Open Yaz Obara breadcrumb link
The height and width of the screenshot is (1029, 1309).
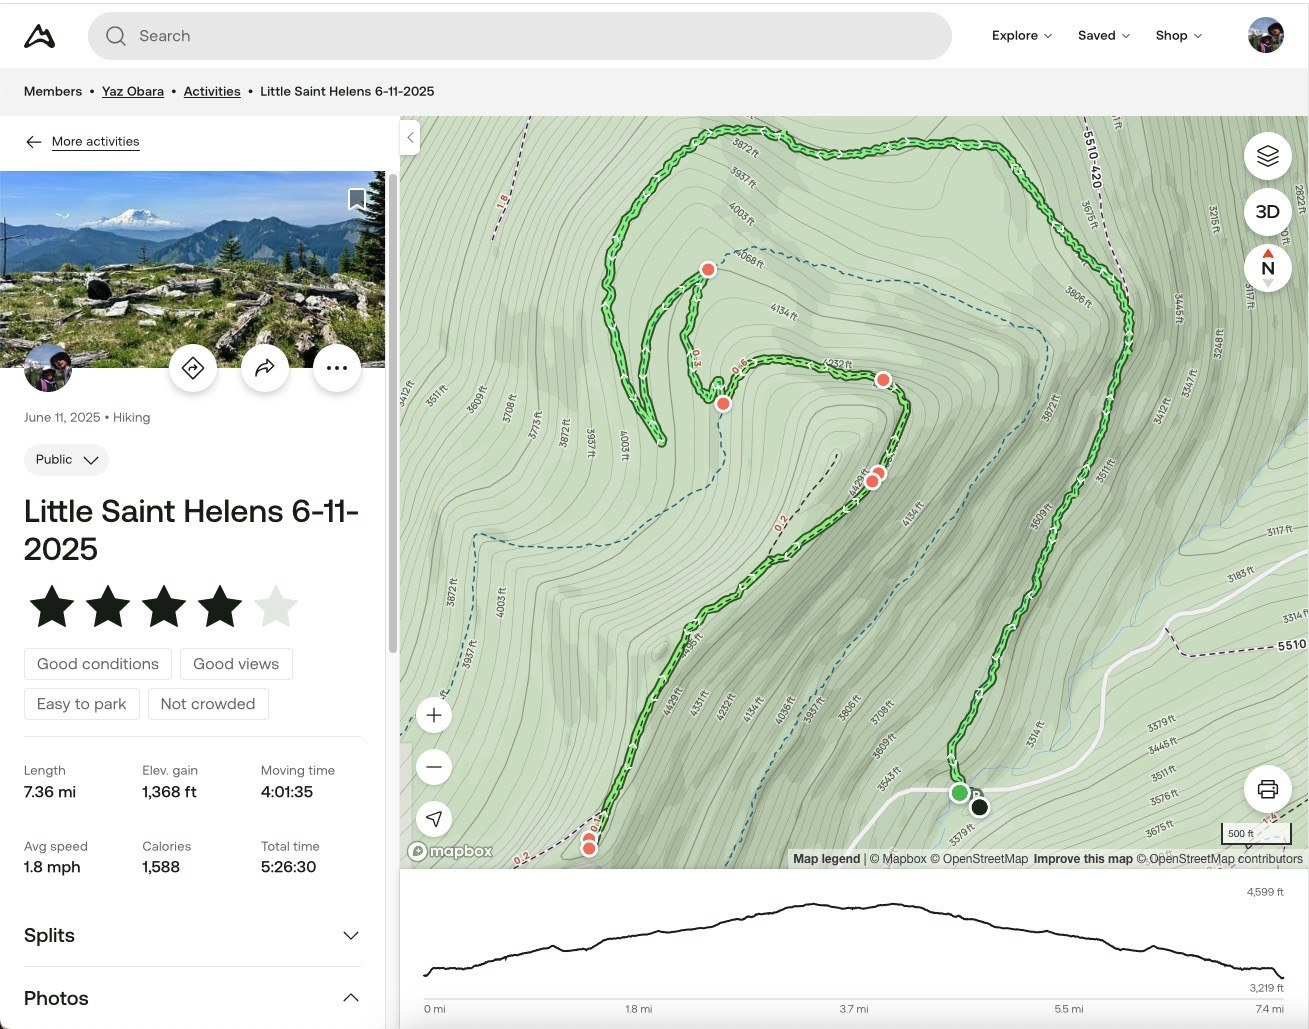133,92
